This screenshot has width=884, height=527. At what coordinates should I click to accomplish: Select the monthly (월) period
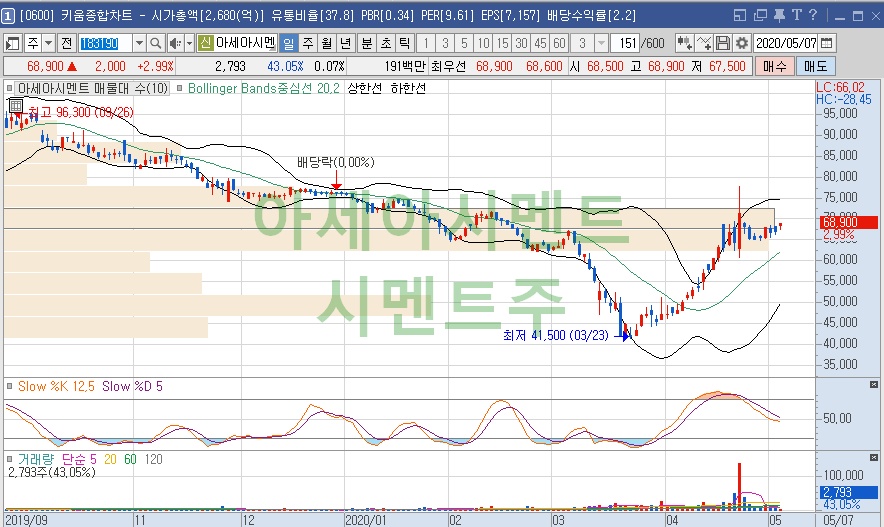[327, 43]
